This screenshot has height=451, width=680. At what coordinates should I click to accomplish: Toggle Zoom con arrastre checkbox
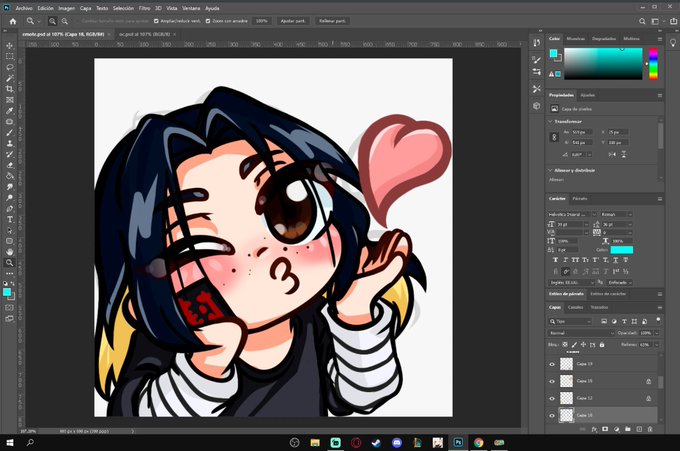pos(208,21)
